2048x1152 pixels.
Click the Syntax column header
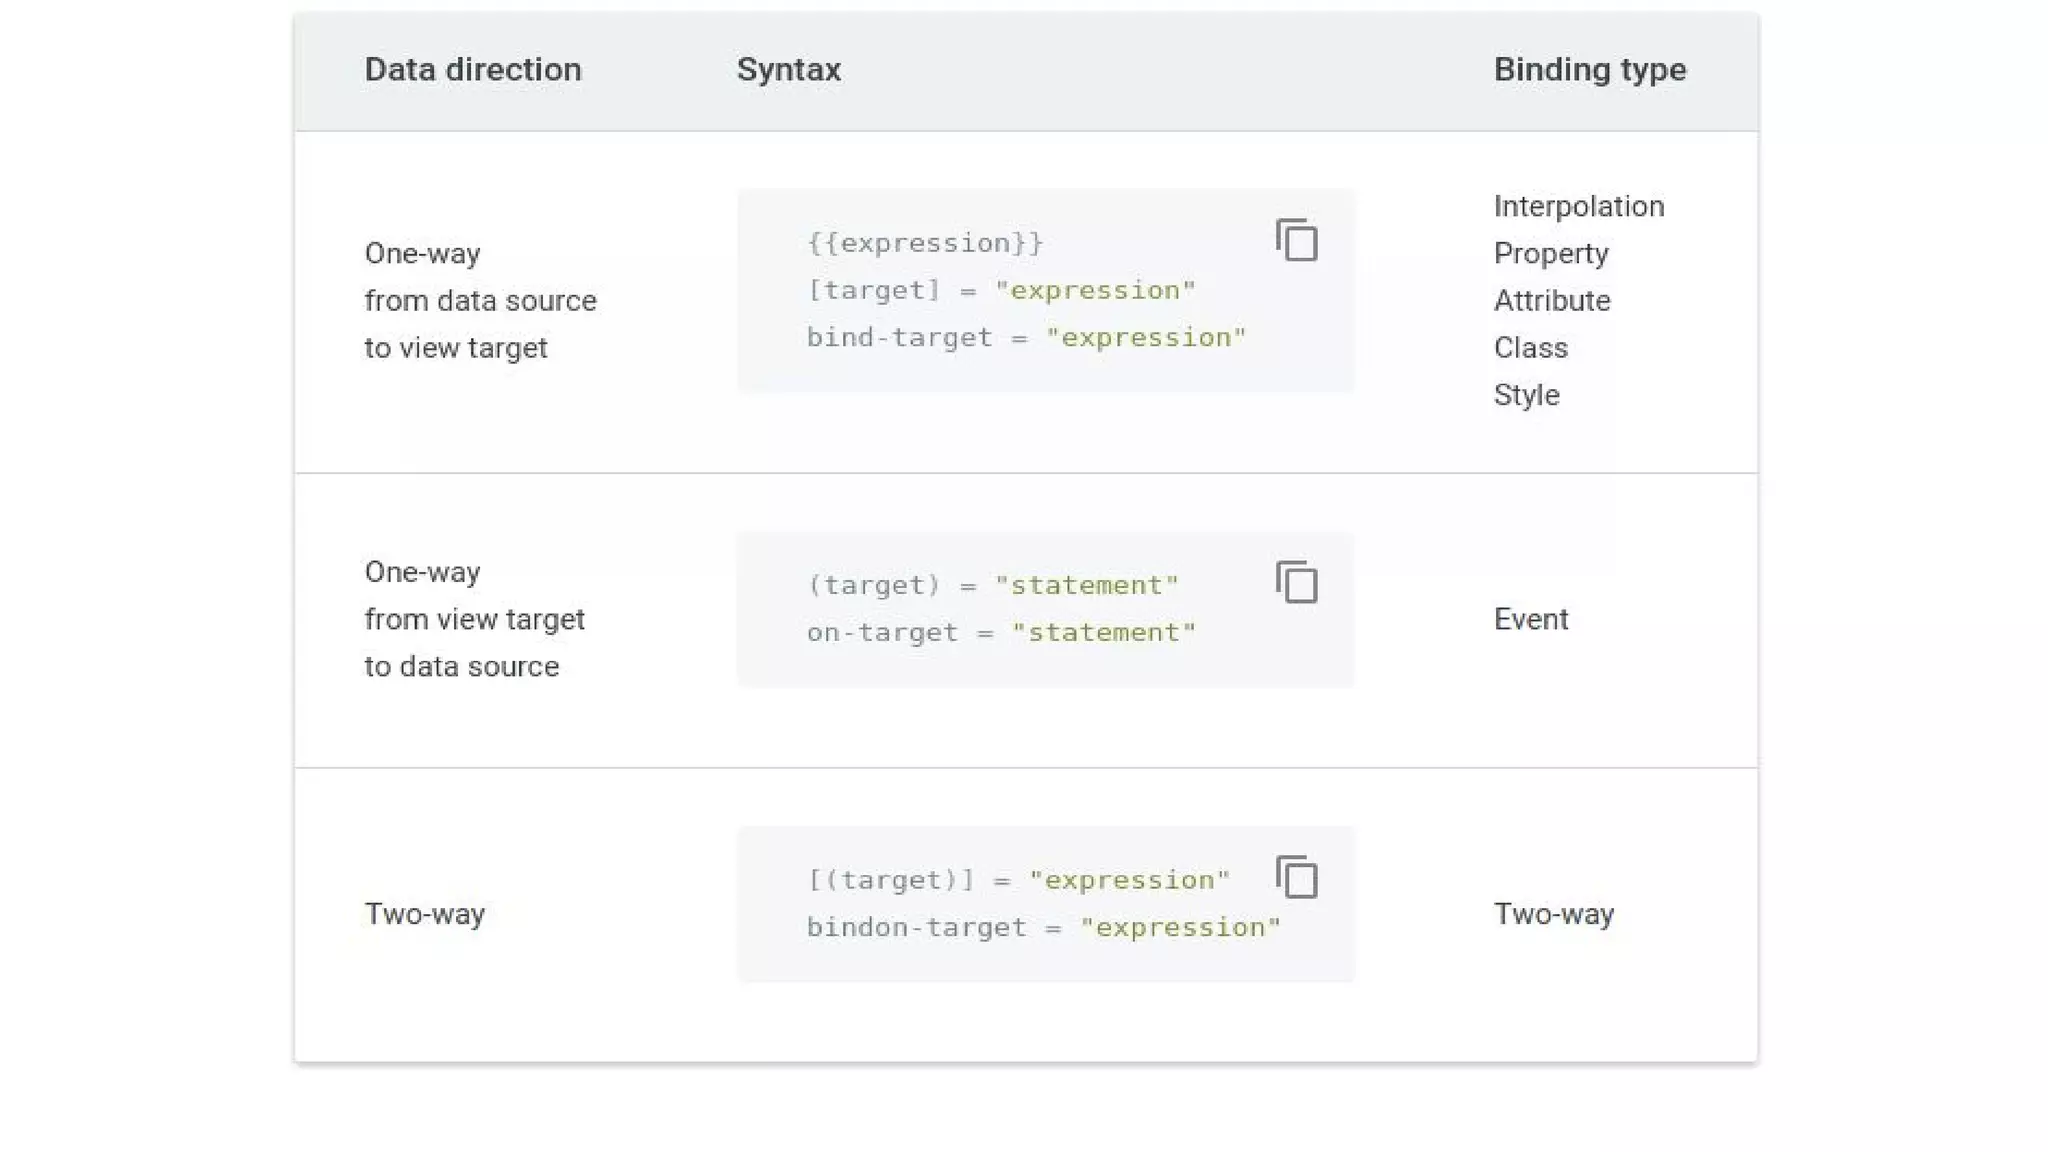788,70
